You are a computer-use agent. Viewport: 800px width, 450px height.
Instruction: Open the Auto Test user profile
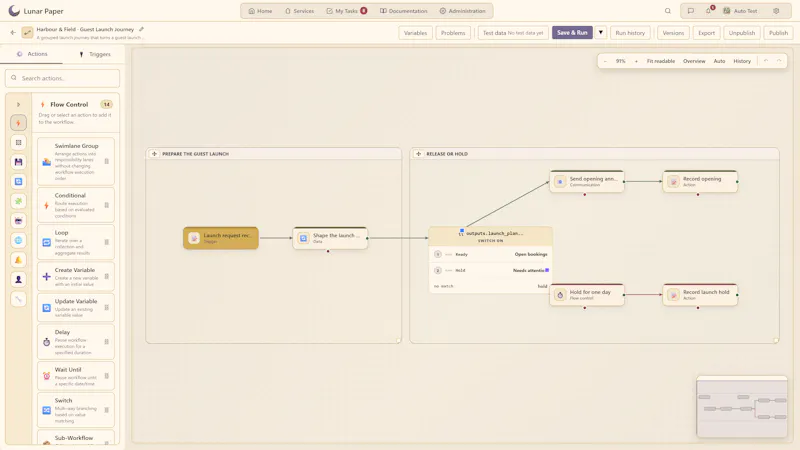pos(740,11)
